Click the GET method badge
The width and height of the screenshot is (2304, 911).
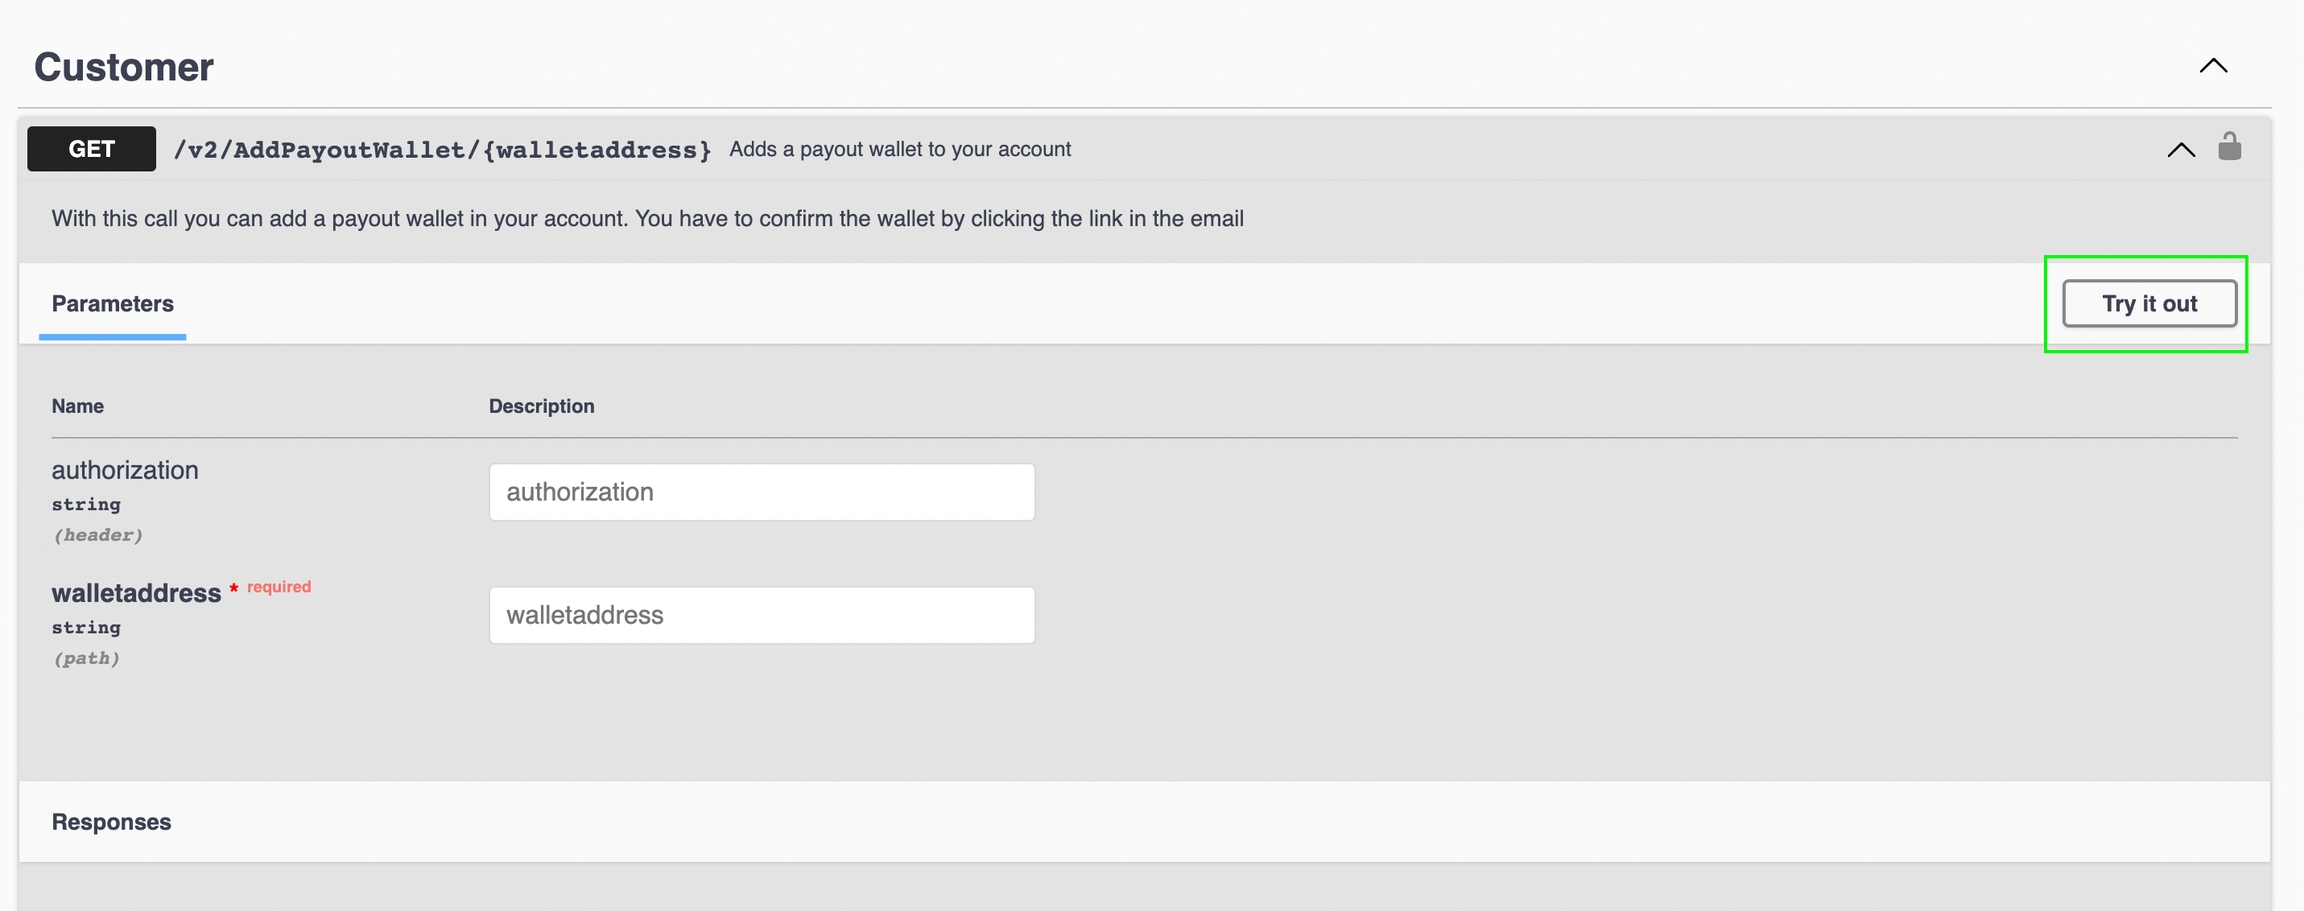pos(91,149)
